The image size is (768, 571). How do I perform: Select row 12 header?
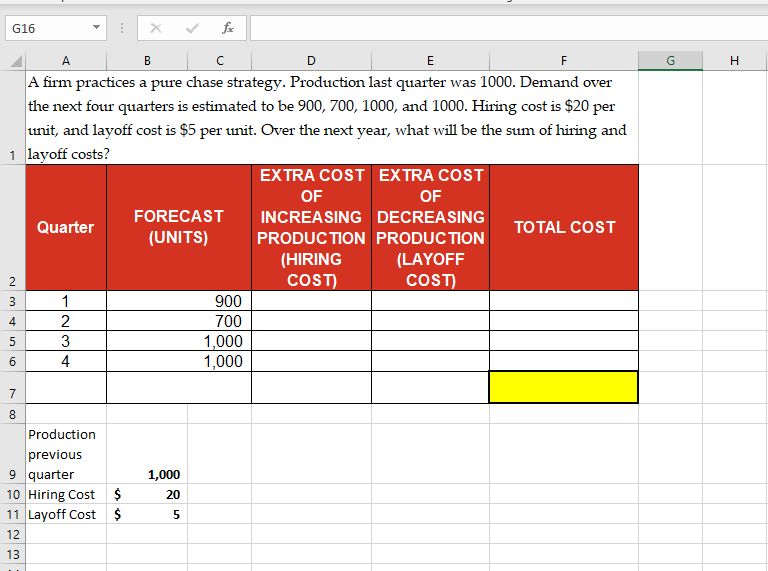click(13, 534)
